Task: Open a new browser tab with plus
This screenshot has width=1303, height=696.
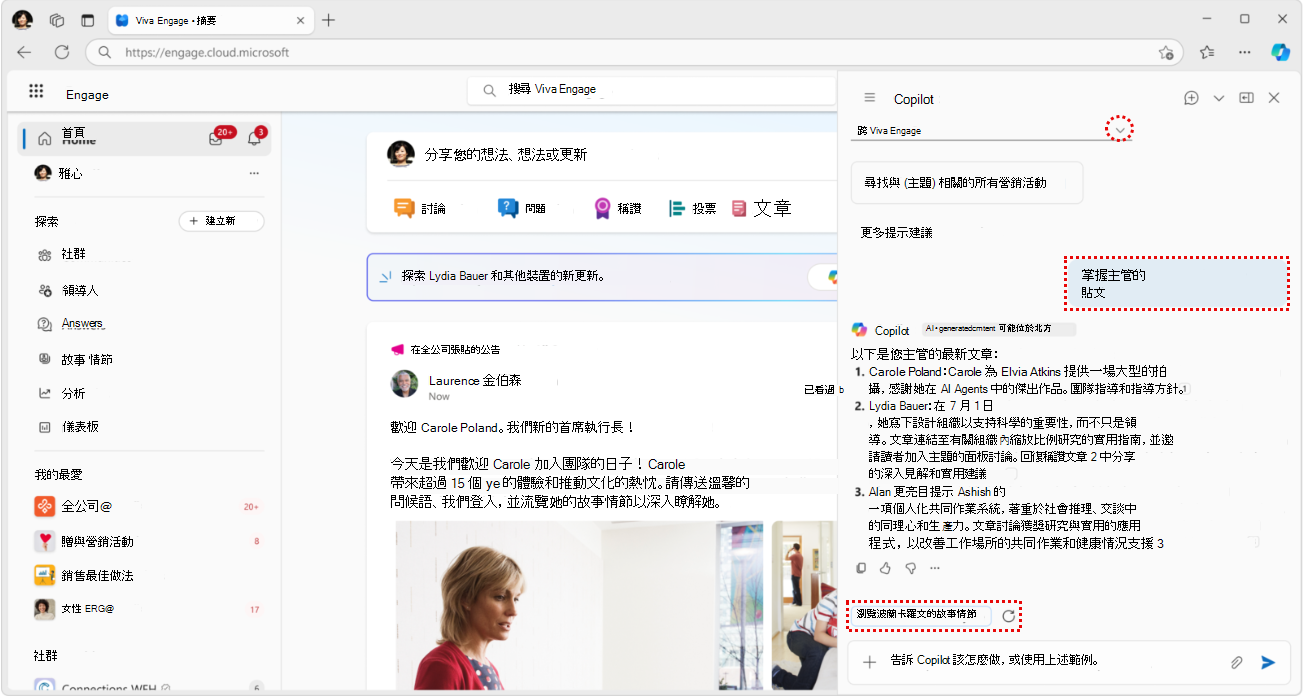Action: coord(329,20)
